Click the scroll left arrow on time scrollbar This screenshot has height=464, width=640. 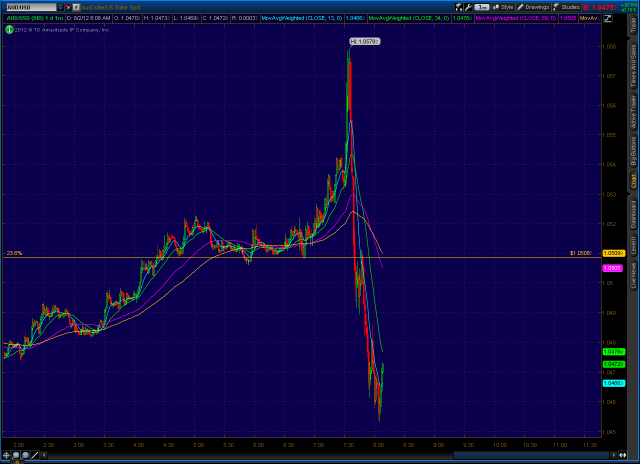pyautogui.click(x=44, y=455)
